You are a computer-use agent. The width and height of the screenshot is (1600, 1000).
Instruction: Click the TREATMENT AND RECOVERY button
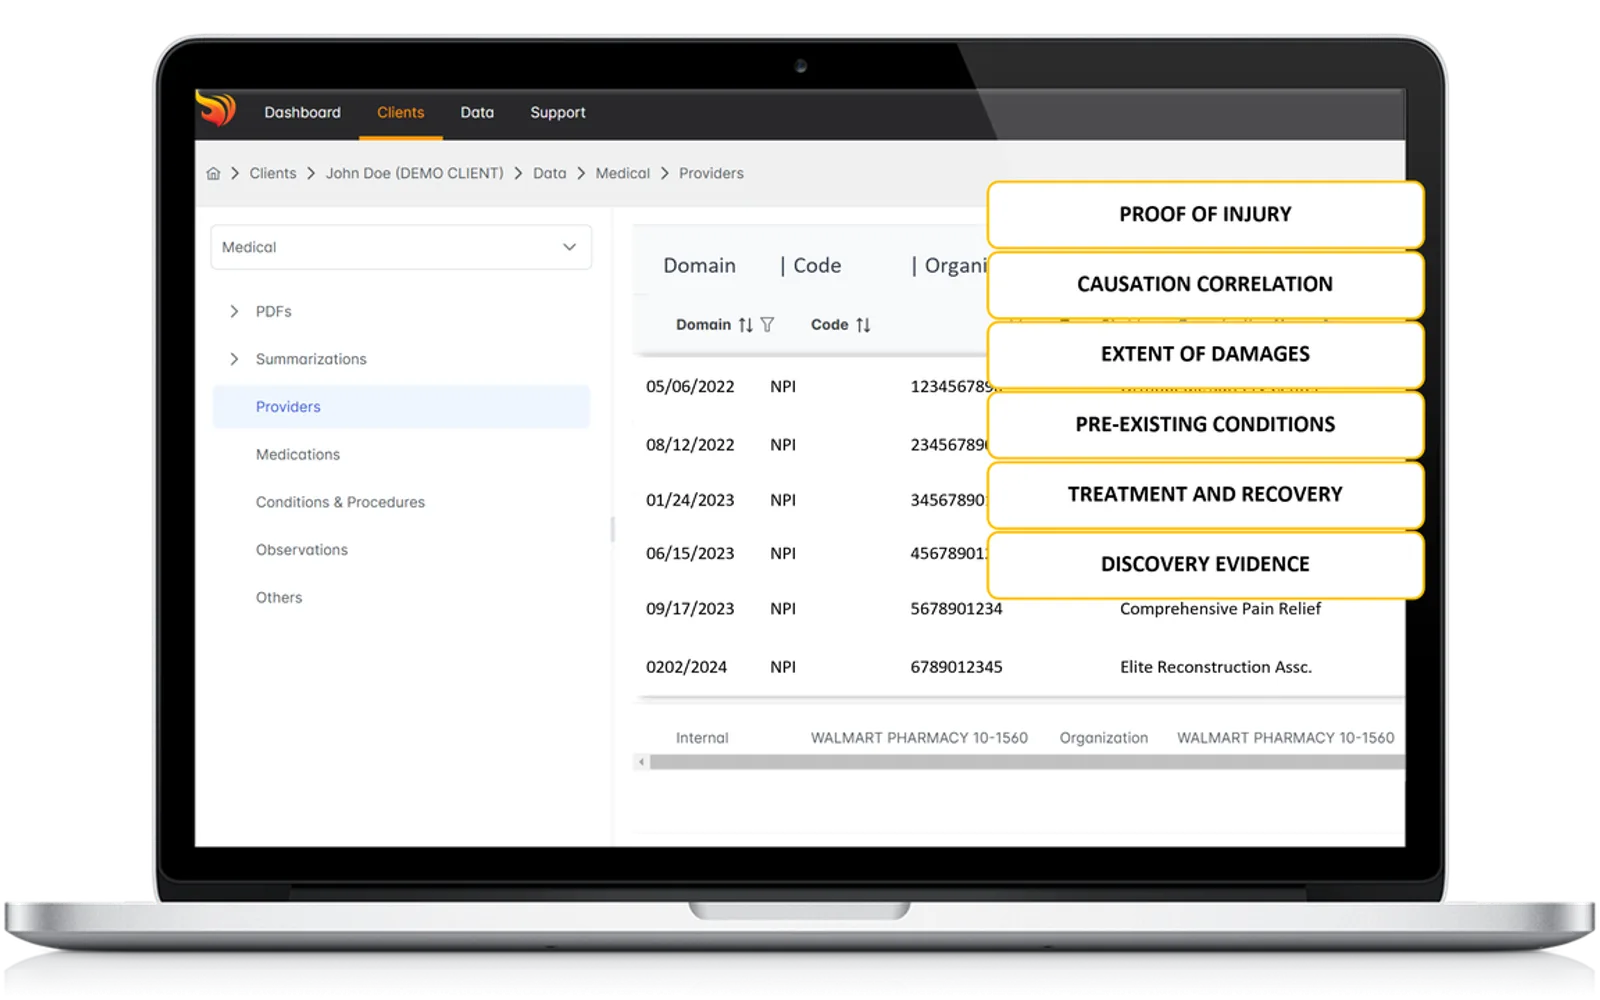1205,494
